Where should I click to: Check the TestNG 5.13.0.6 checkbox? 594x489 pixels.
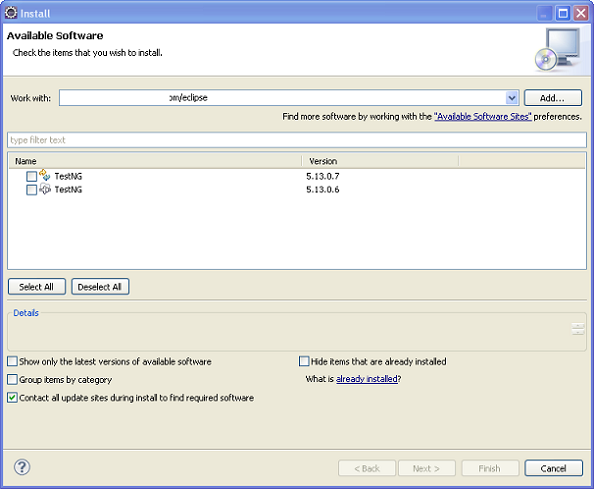(x=31, y=189)
